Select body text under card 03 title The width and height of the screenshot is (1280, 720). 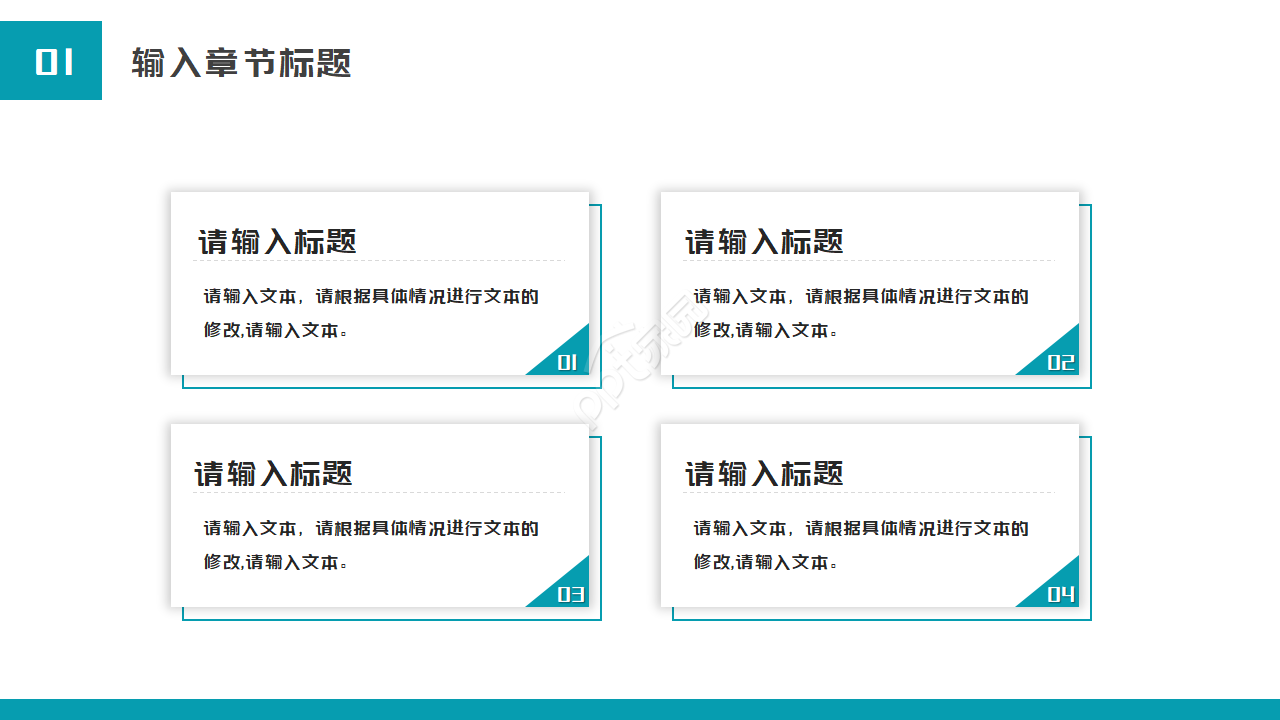coord(370,542)
